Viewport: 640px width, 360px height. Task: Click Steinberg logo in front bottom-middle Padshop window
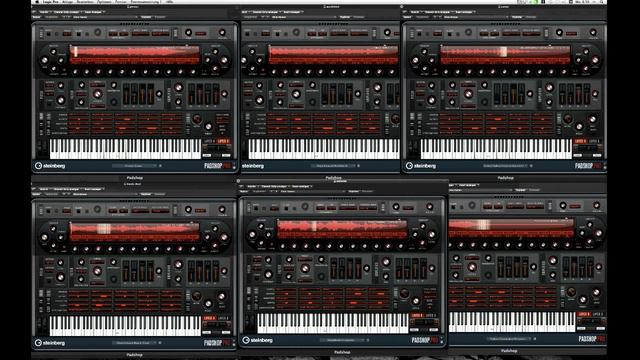click(x=258, y=340)
